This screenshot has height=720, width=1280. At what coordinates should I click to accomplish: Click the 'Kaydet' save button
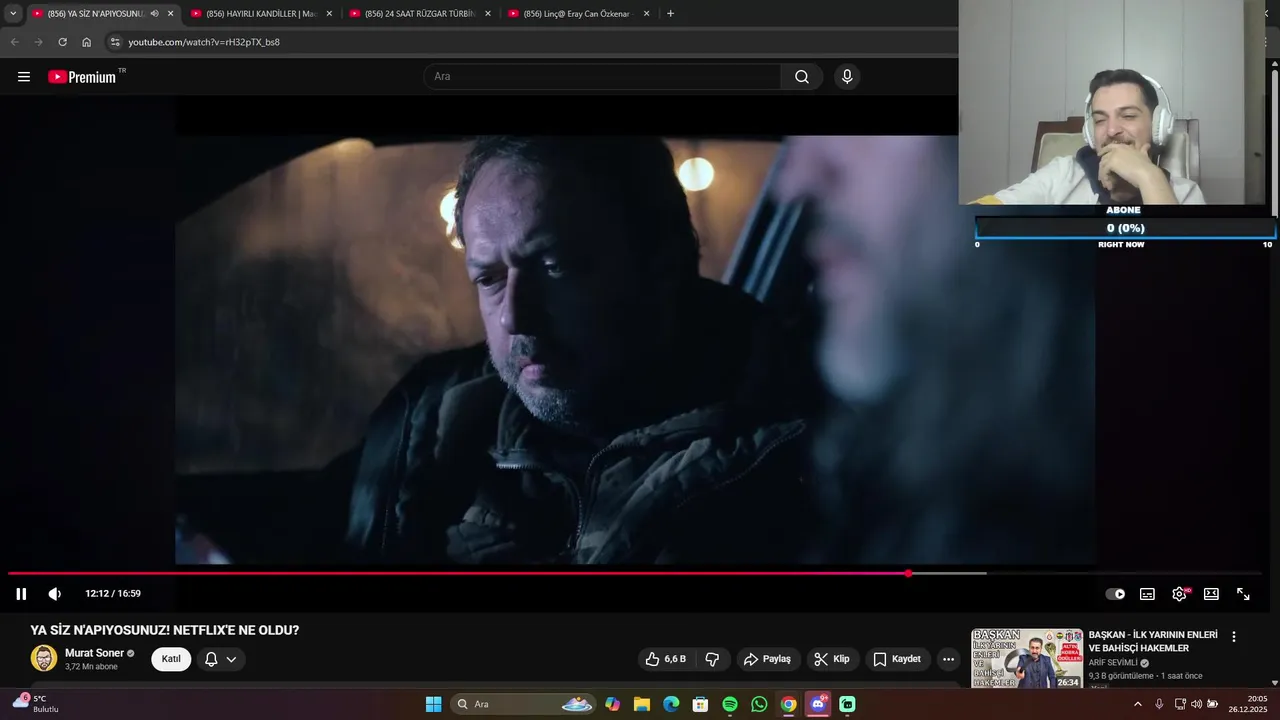point(897,659)
